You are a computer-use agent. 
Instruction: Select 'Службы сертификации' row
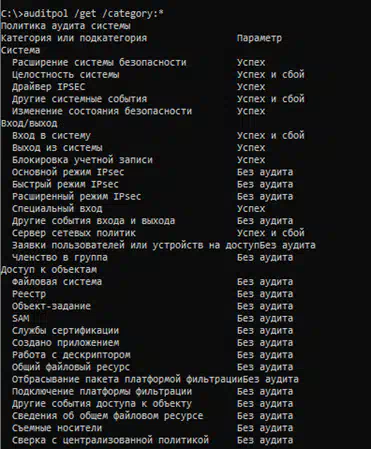[66, 330]
